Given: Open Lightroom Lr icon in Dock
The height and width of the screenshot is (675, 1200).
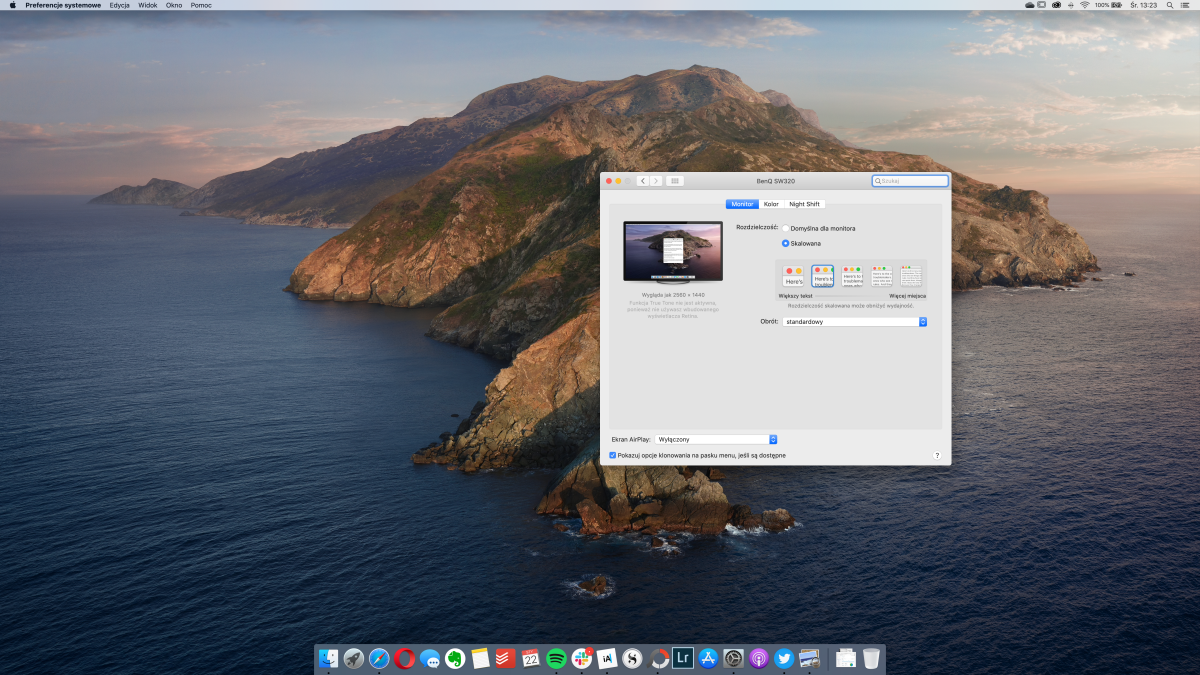Looking at the screenshot, I should [683, 658].
